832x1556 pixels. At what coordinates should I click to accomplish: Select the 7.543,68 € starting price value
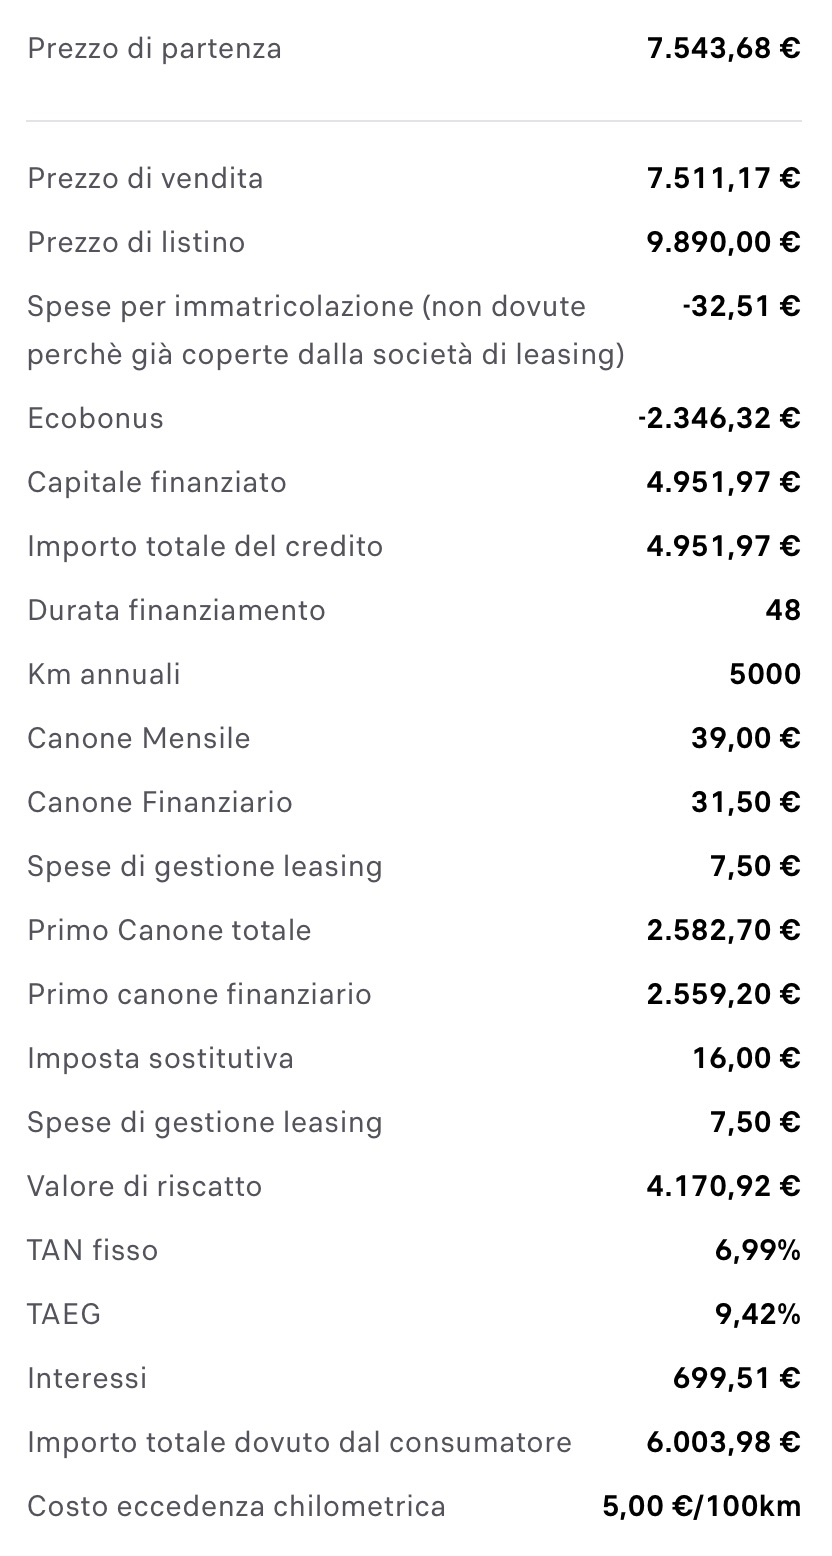(x=724, y=48)
